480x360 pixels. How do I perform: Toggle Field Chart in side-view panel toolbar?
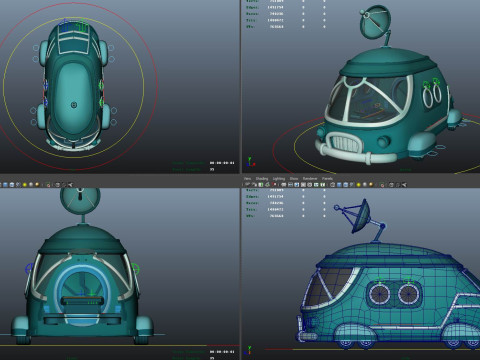pos(309,185)
